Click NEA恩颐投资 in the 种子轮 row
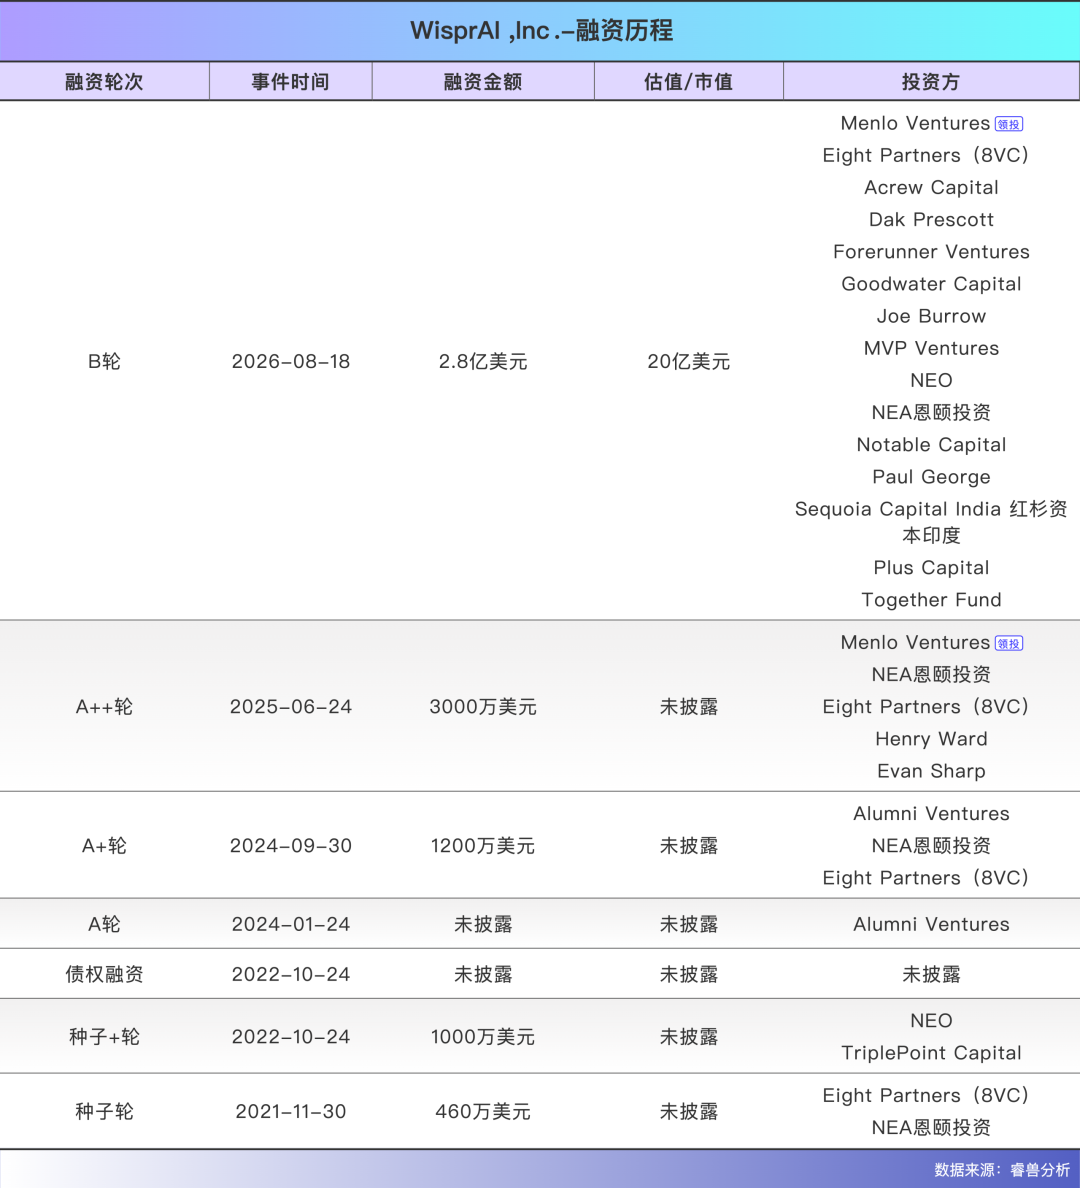1080x1188 pixels. point(931,1128)
